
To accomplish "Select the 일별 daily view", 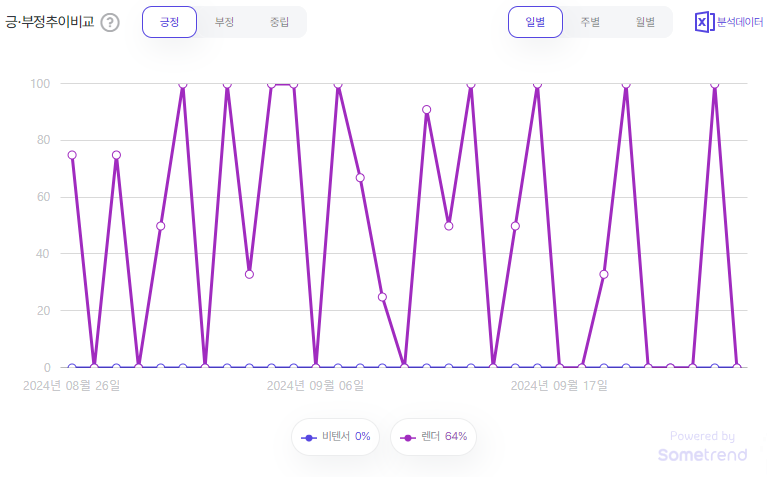I will [x=536, y=22].
